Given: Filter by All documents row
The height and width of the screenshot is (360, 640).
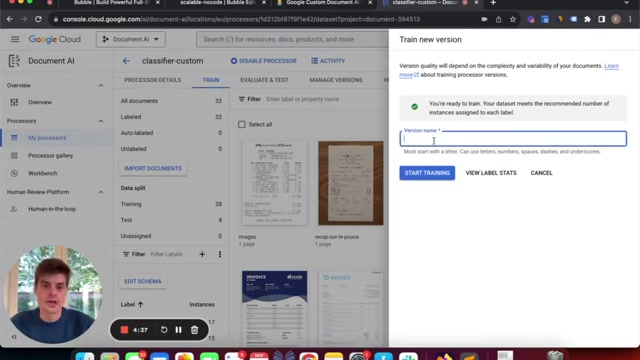Looking at the screenshot, I should pos(171,101).
